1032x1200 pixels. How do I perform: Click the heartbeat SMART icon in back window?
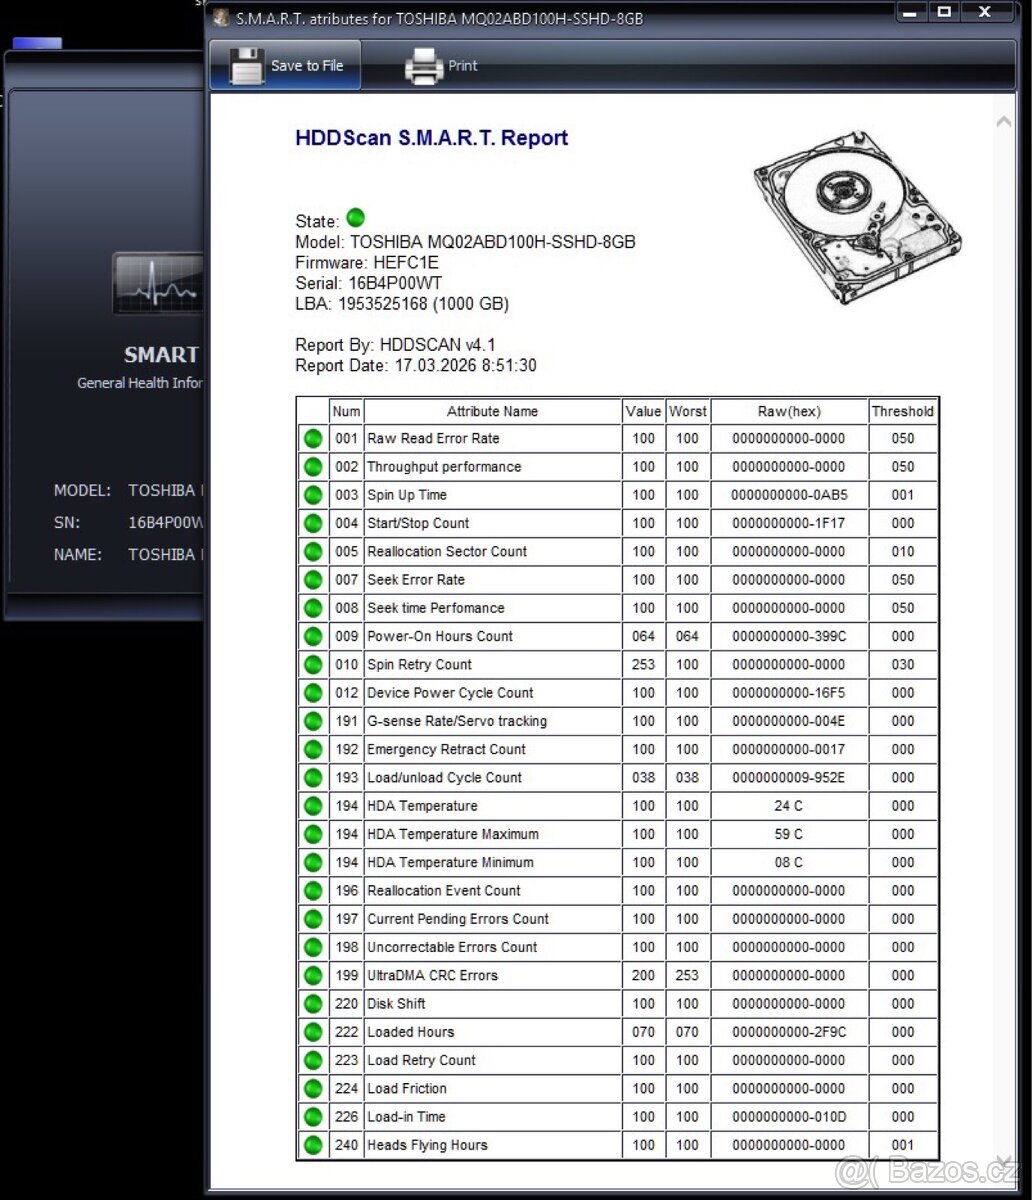(158, 283)
